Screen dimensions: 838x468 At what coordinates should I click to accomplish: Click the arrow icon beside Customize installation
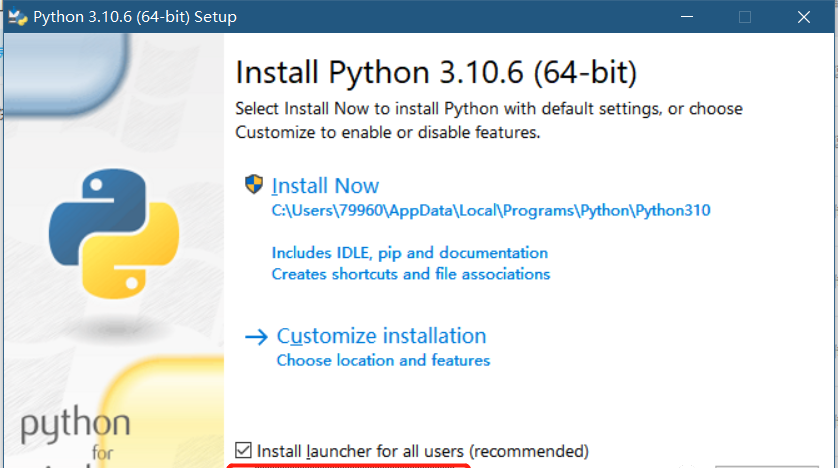tap(256, 337)
